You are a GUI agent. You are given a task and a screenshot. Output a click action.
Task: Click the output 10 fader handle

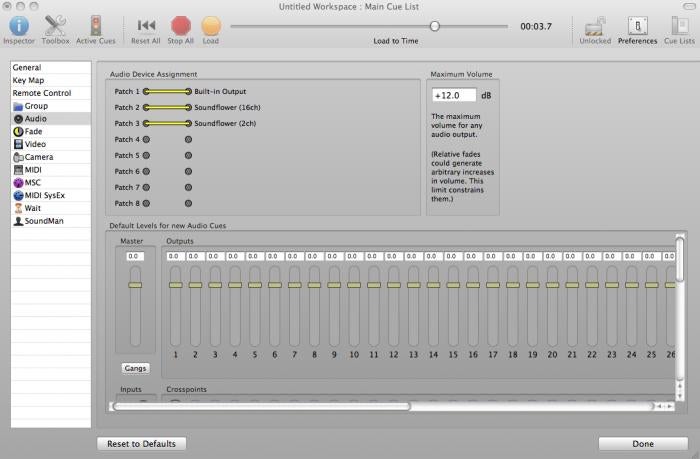pos(354,285)
